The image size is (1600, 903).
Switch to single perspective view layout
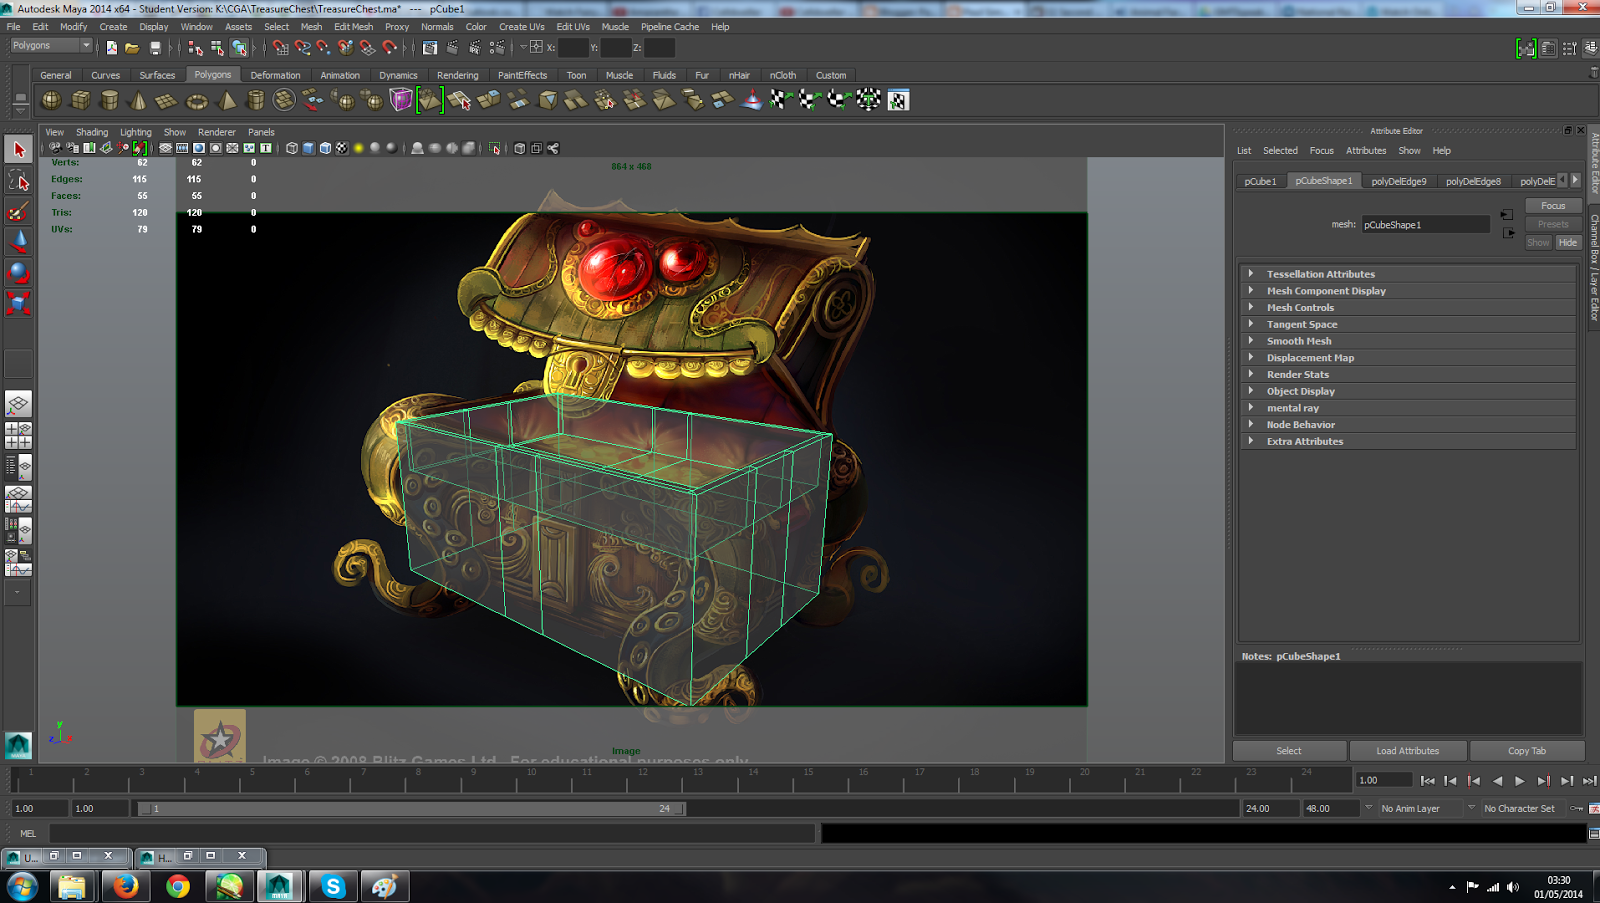[x=18, y=404]
